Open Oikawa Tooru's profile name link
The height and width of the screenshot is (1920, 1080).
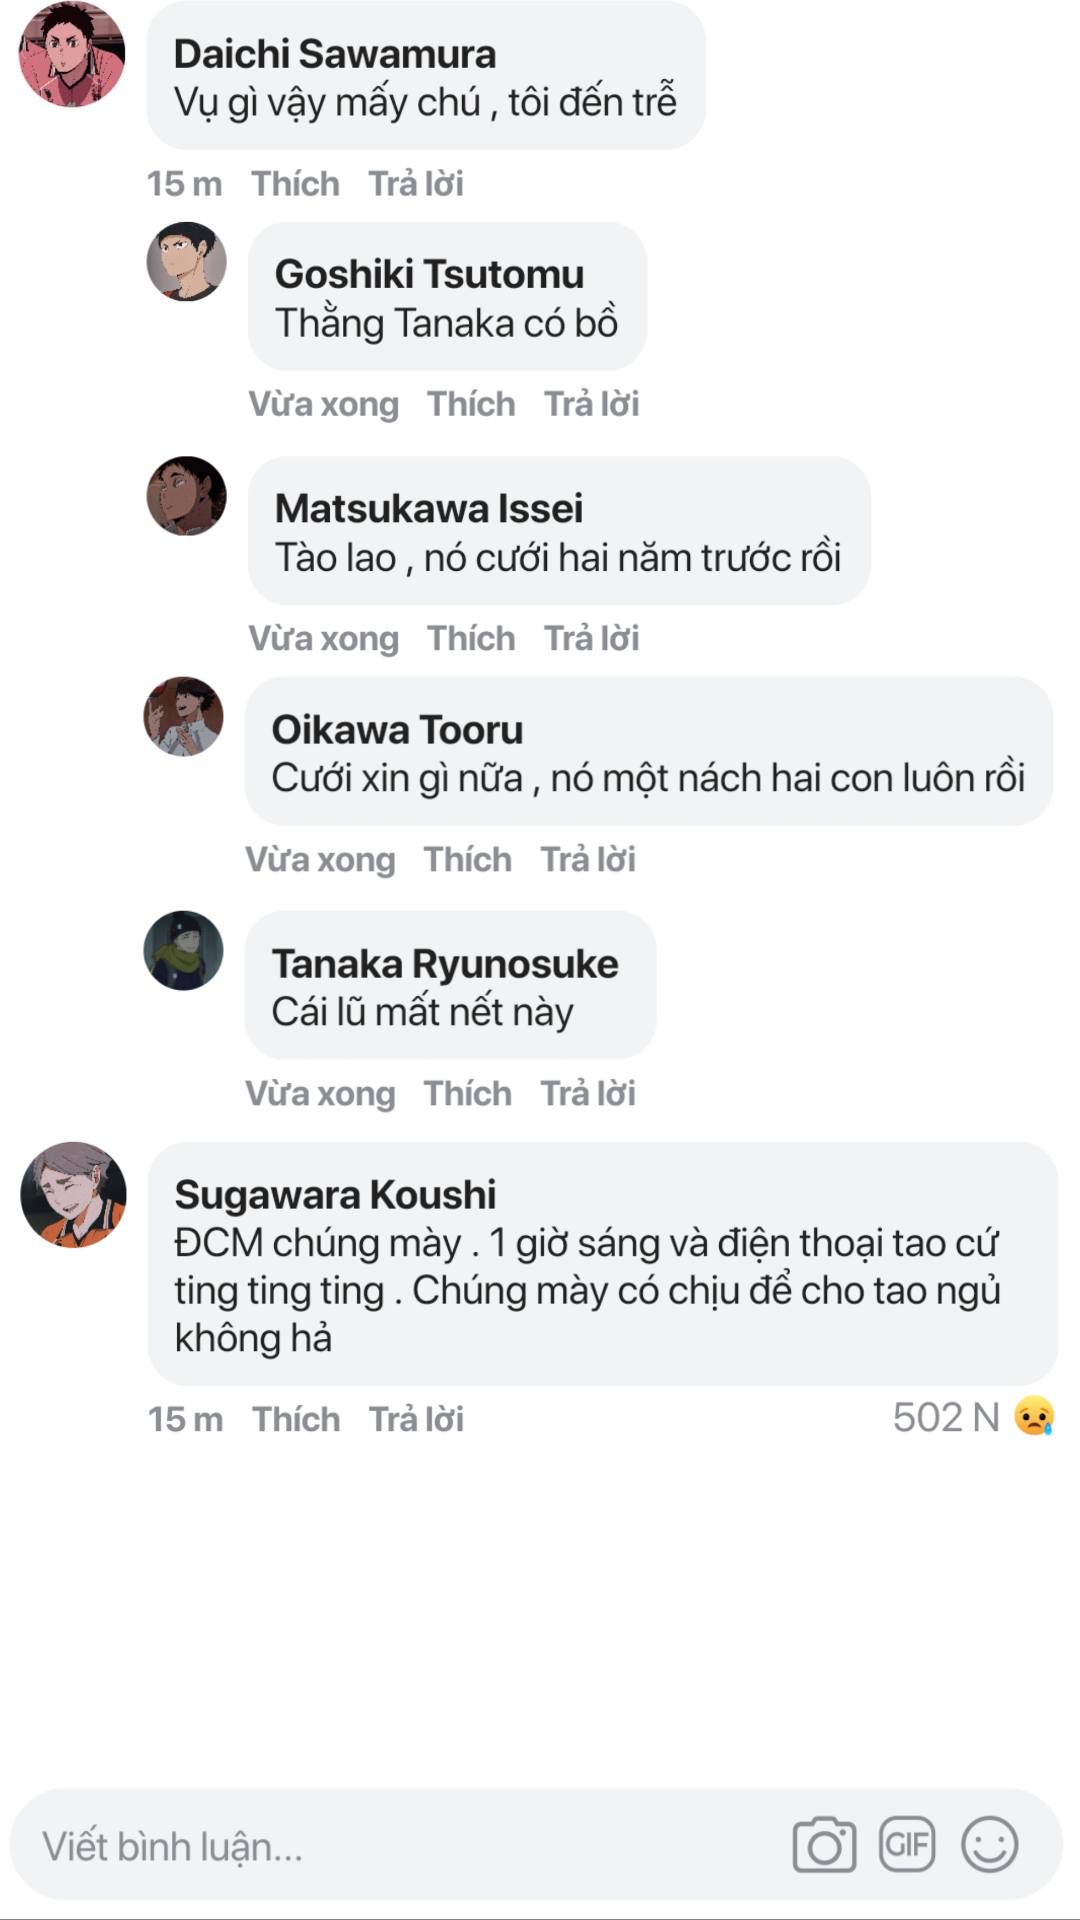(397, 730)
